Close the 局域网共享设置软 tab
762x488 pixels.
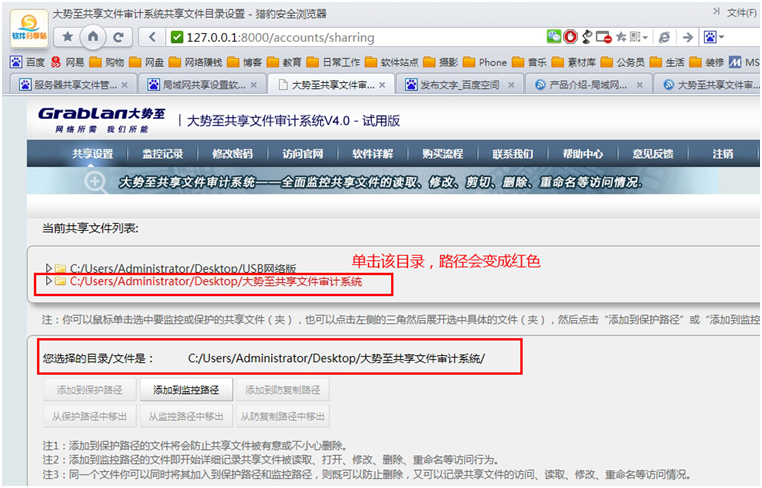click(254, 85)
